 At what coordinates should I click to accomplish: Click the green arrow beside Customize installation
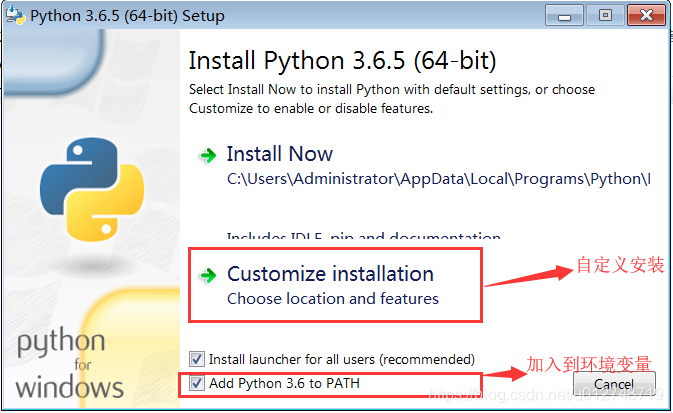tap(209, 275)
